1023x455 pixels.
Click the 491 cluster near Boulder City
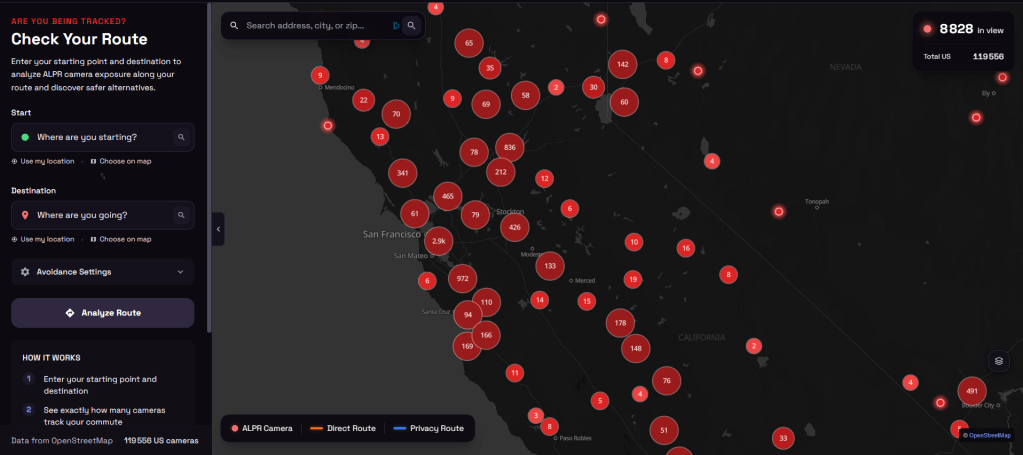(971, 391)
